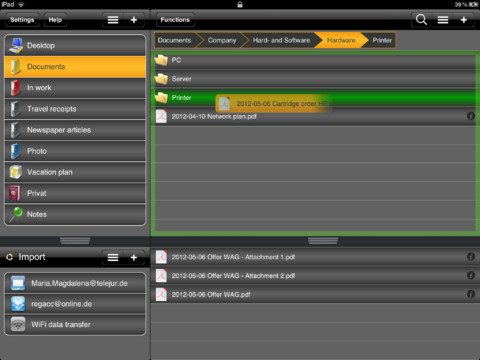Open the Import section list menu icon
This screenshot has width=480, height=360.
coord(113,257)
